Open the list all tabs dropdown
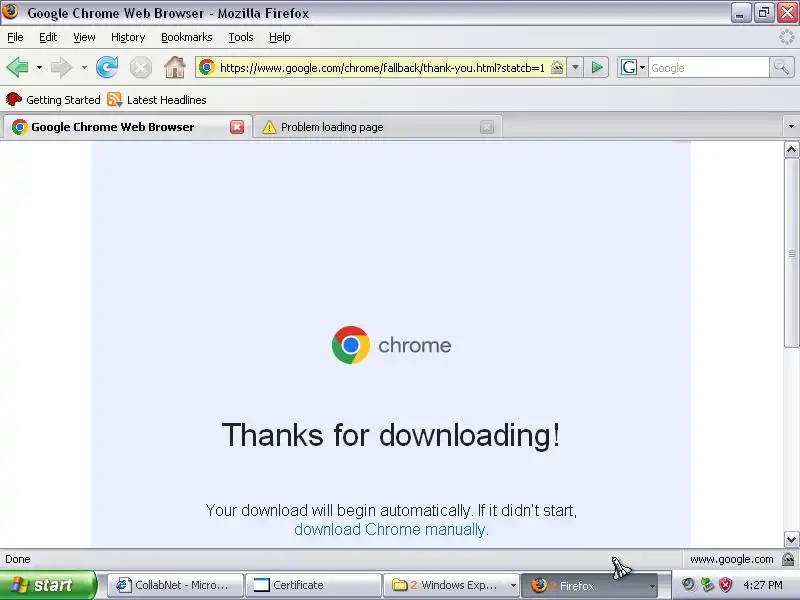800x600 pixels. [x=791, y=127]
